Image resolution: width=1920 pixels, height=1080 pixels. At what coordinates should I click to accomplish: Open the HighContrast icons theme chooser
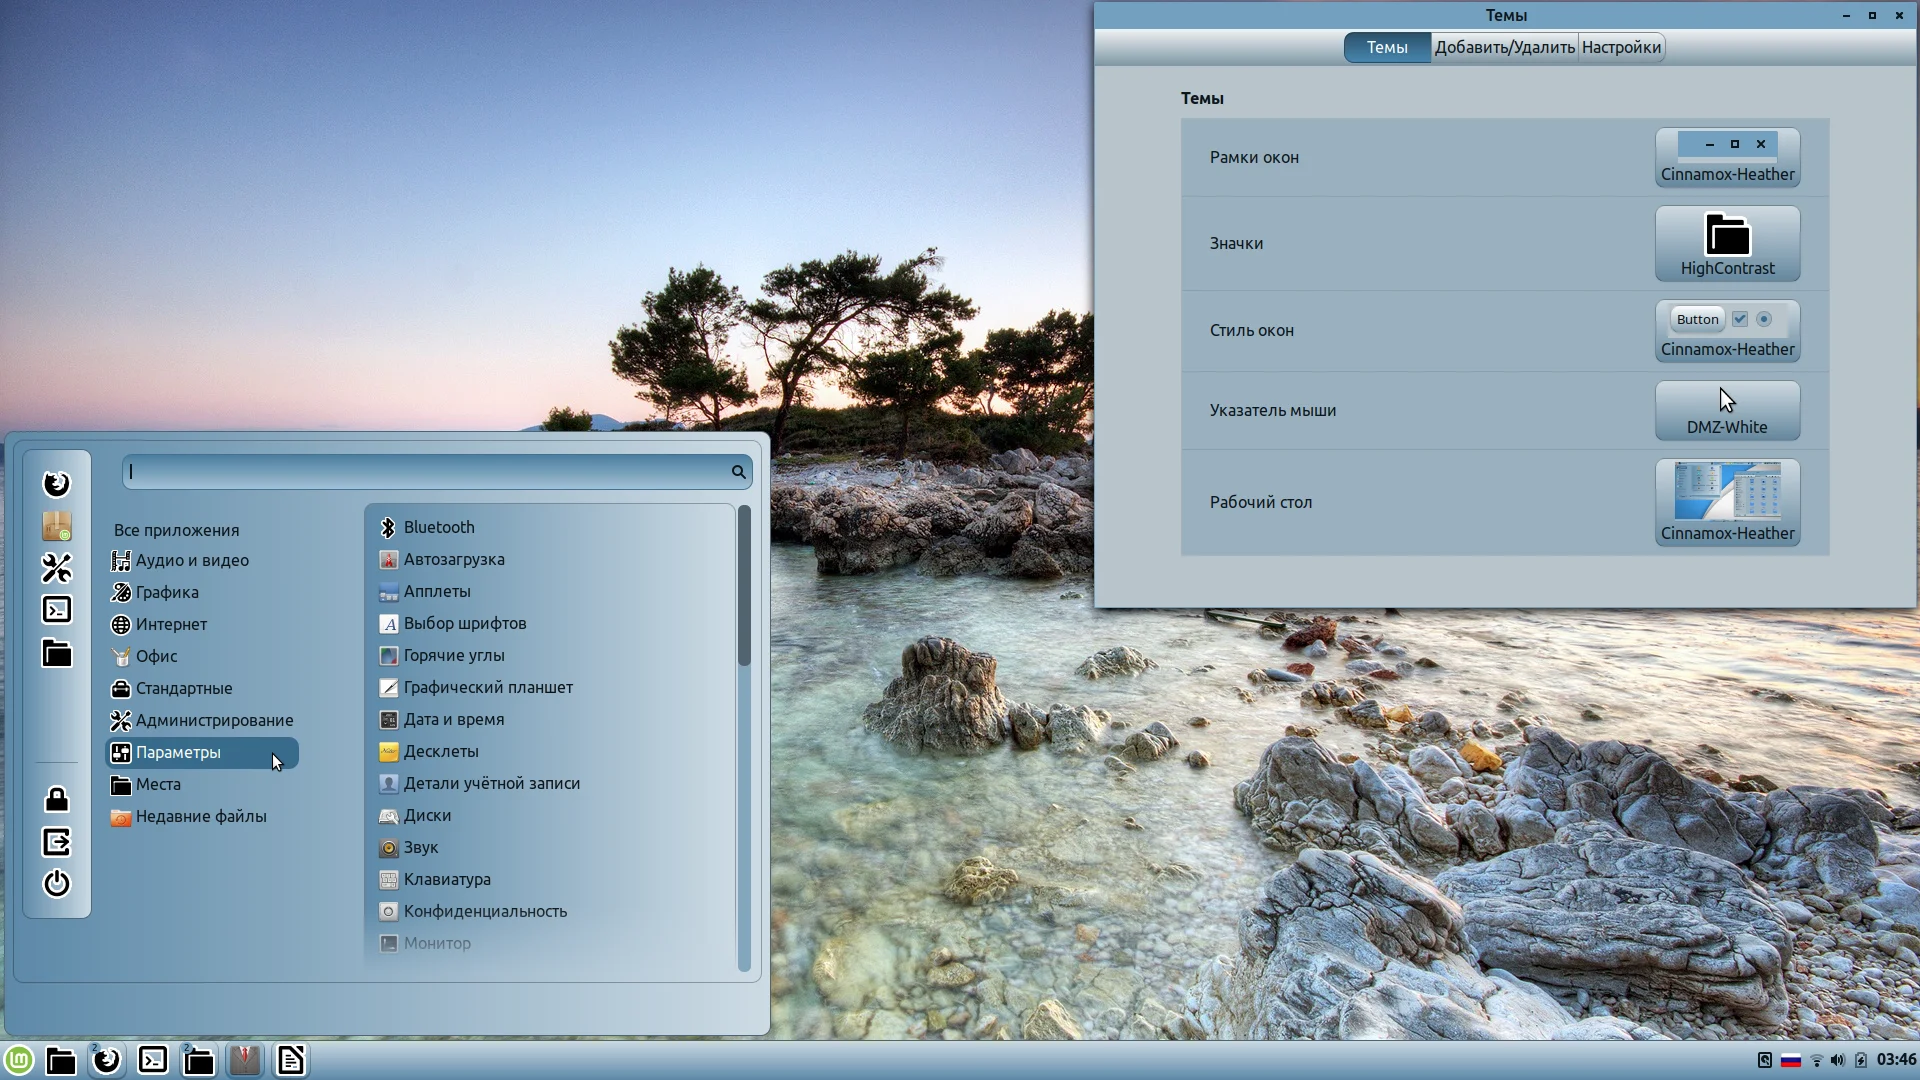click(x=1727, y=244)
